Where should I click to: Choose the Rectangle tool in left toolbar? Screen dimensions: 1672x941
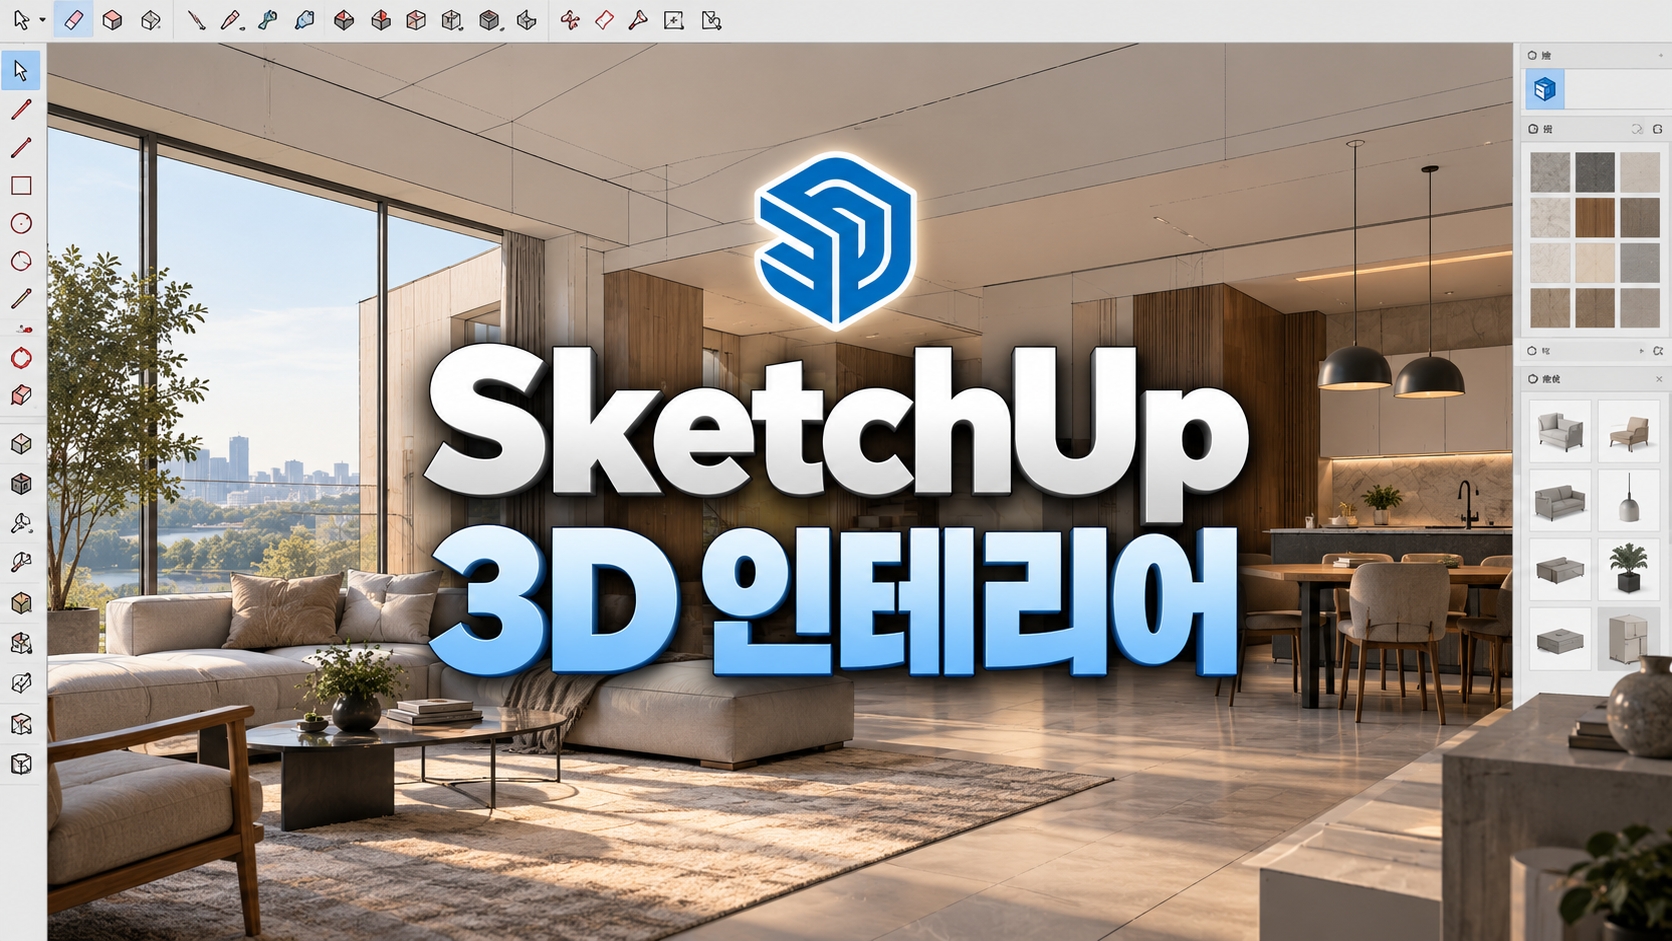click(21, 186)
